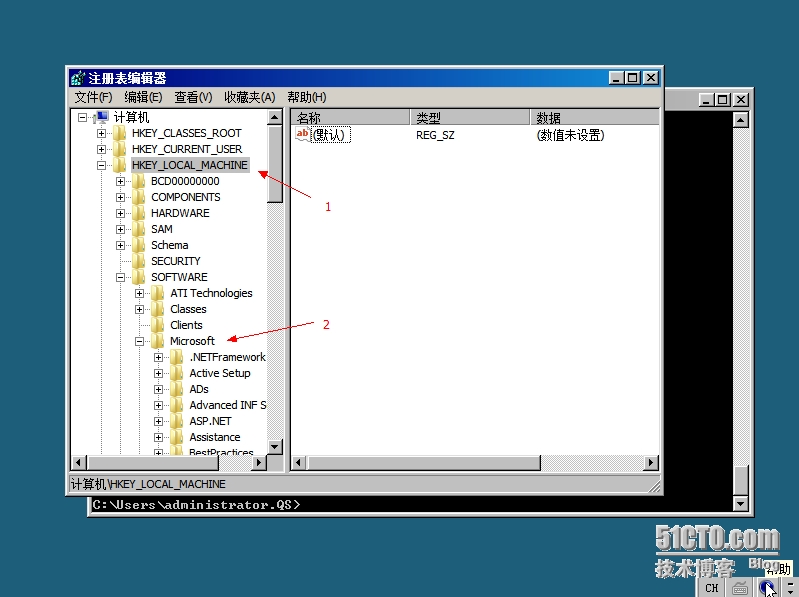Viewport: 799px width, 597px height.
Task: Select the Clients key label
Action: click(x=187, y=325)
